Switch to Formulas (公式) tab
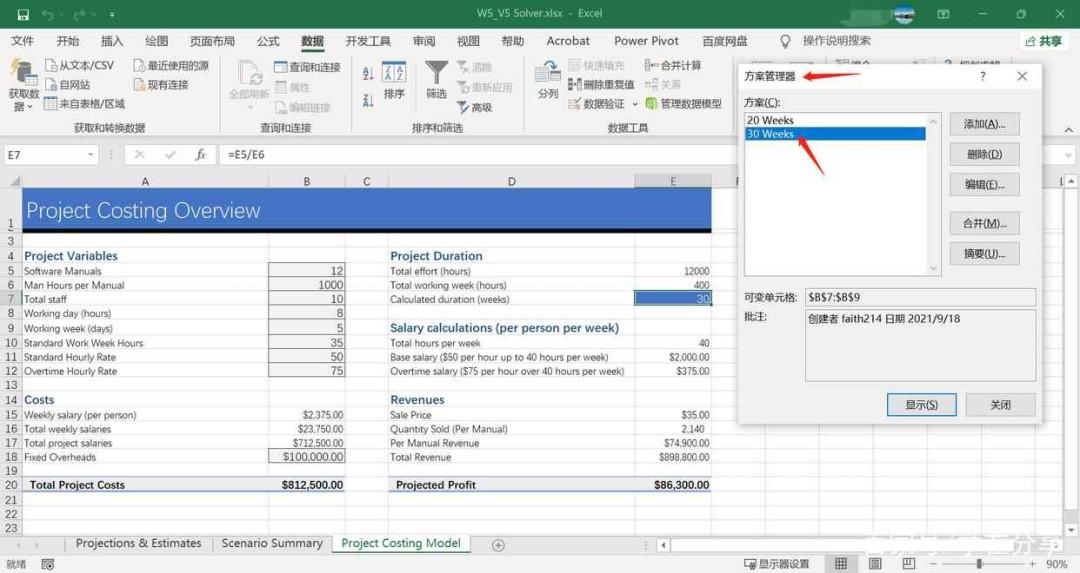The height and width of the screenshot is (573, 1080). pyautogui.click(x=268, y=41)
